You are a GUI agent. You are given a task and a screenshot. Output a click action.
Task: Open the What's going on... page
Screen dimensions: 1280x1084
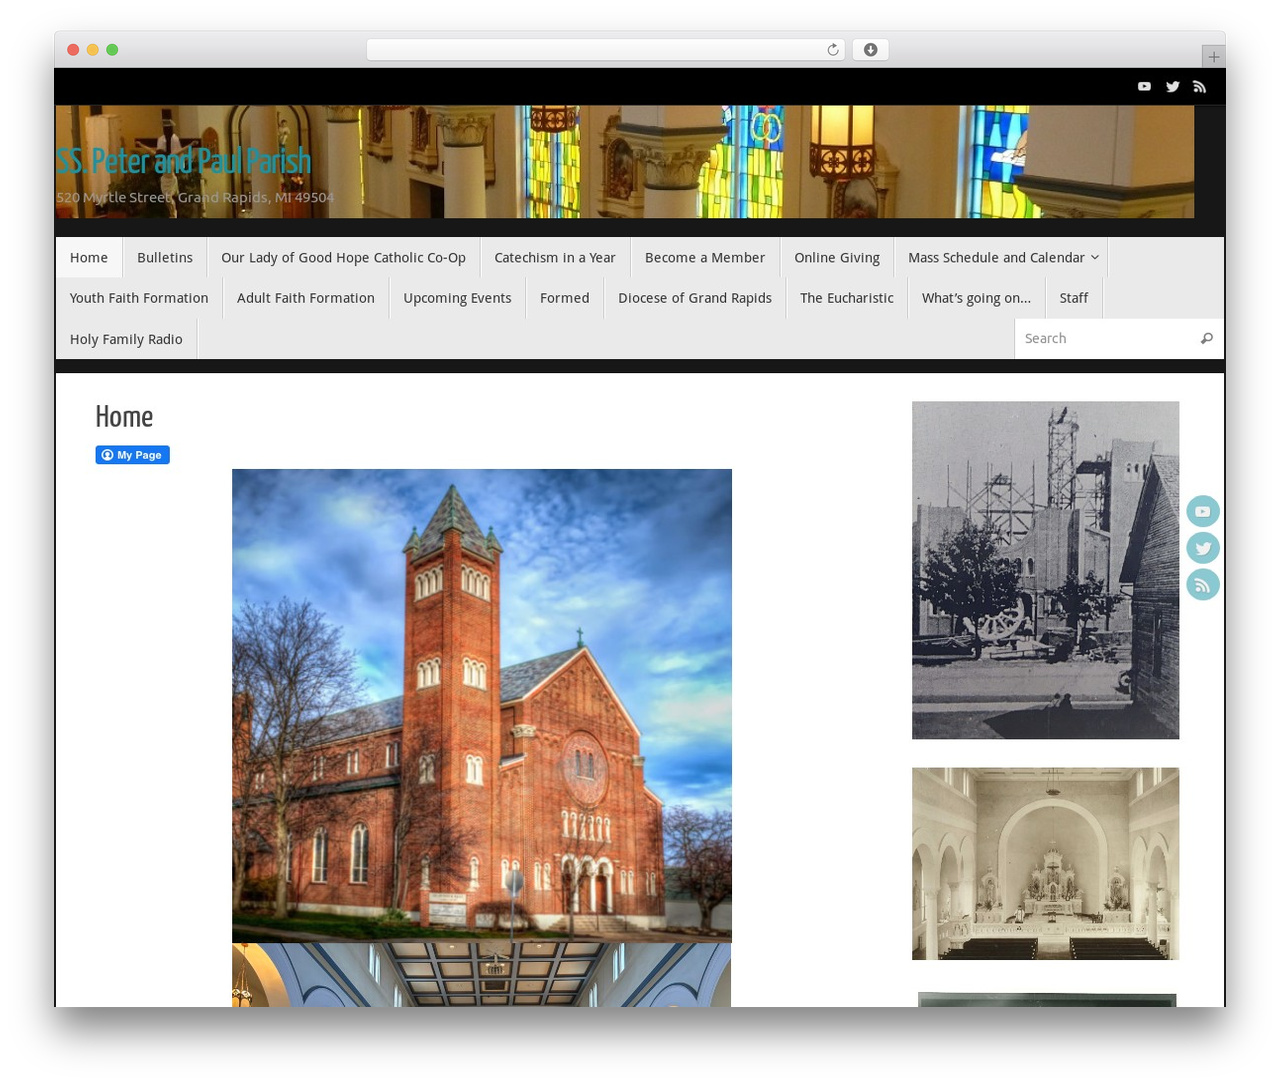coord(976,298)
